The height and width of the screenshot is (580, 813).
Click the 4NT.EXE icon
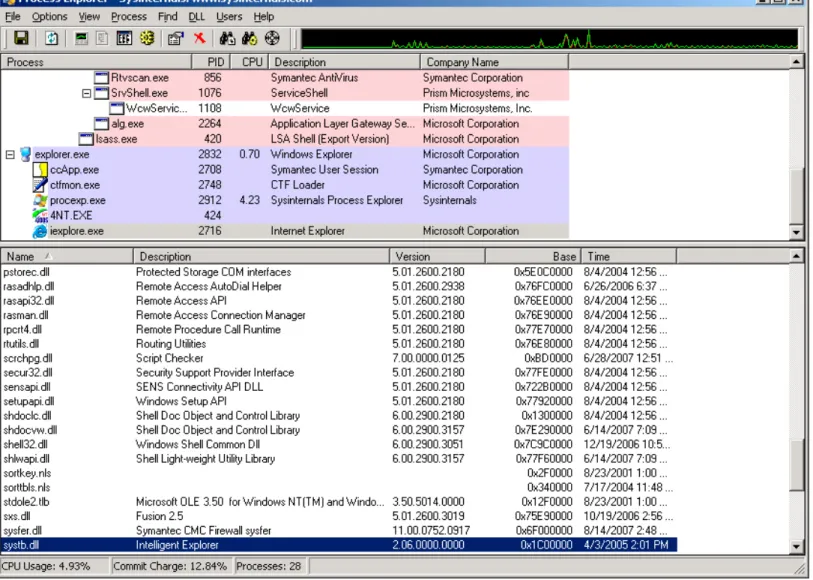(x=40, y=216)
